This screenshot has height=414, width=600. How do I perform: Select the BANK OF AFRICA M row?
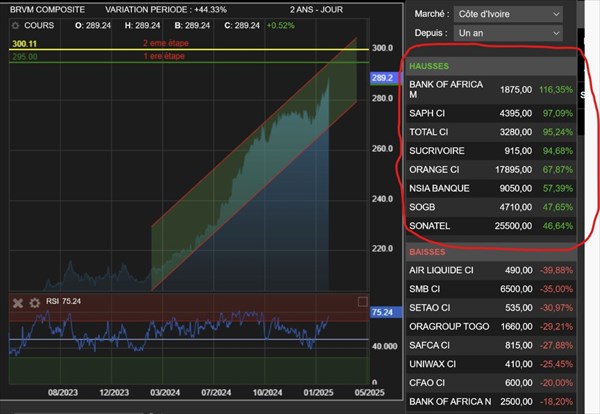pos(491,90)
